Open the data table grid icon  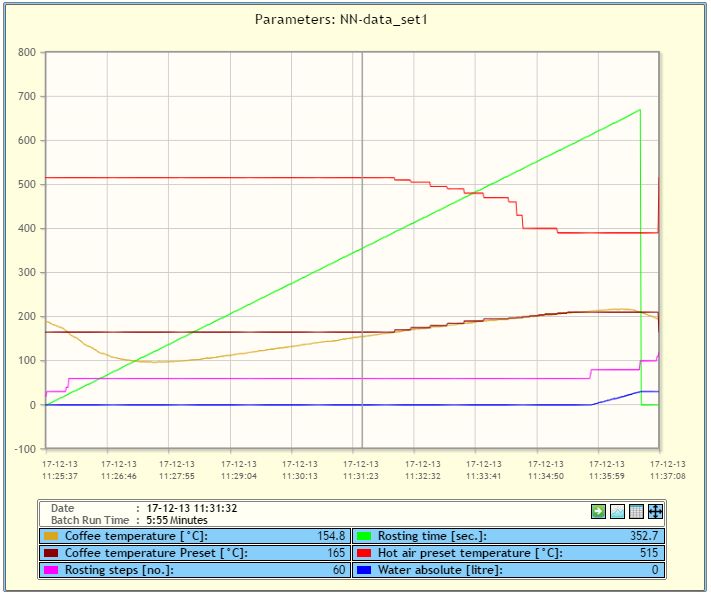click(636, 512)
